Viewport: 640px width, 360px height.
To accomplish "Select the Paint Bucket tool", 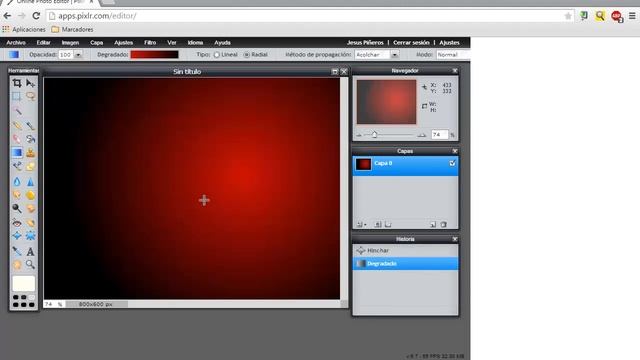I will (31, 139).
